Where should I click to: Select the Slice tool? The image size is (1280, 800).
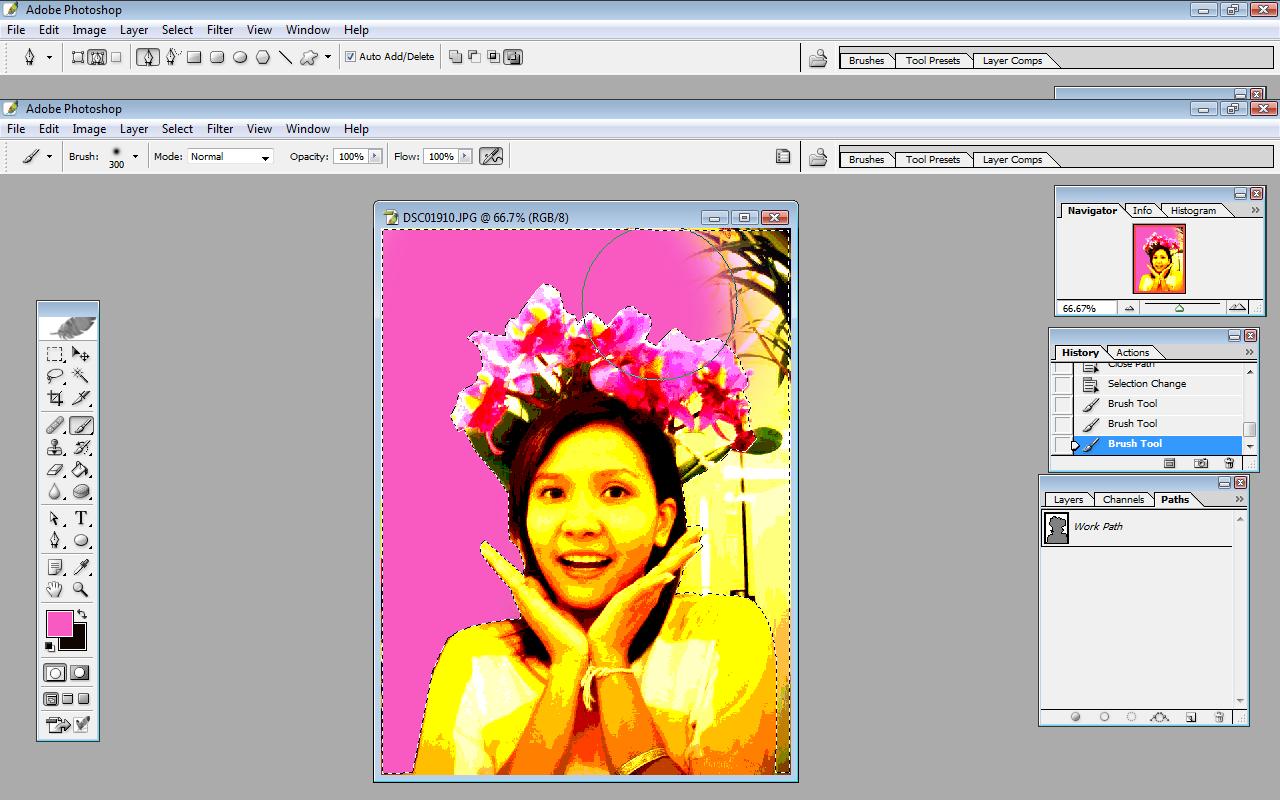81,398
